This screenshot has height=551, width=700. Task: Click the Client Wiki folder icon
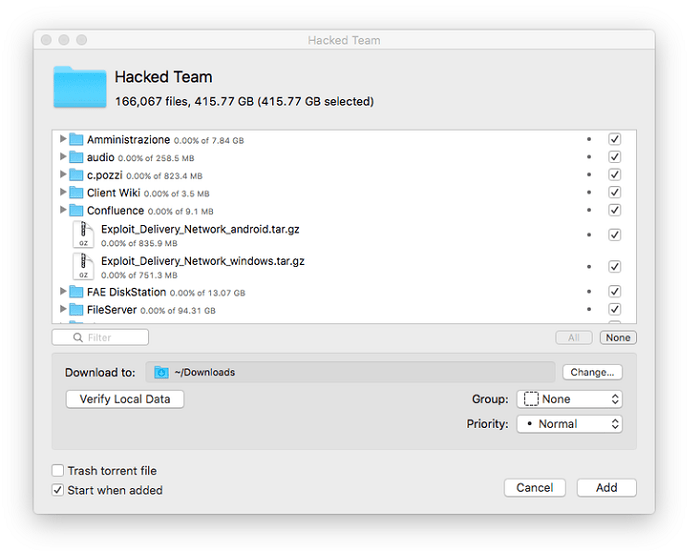point(75,192)
